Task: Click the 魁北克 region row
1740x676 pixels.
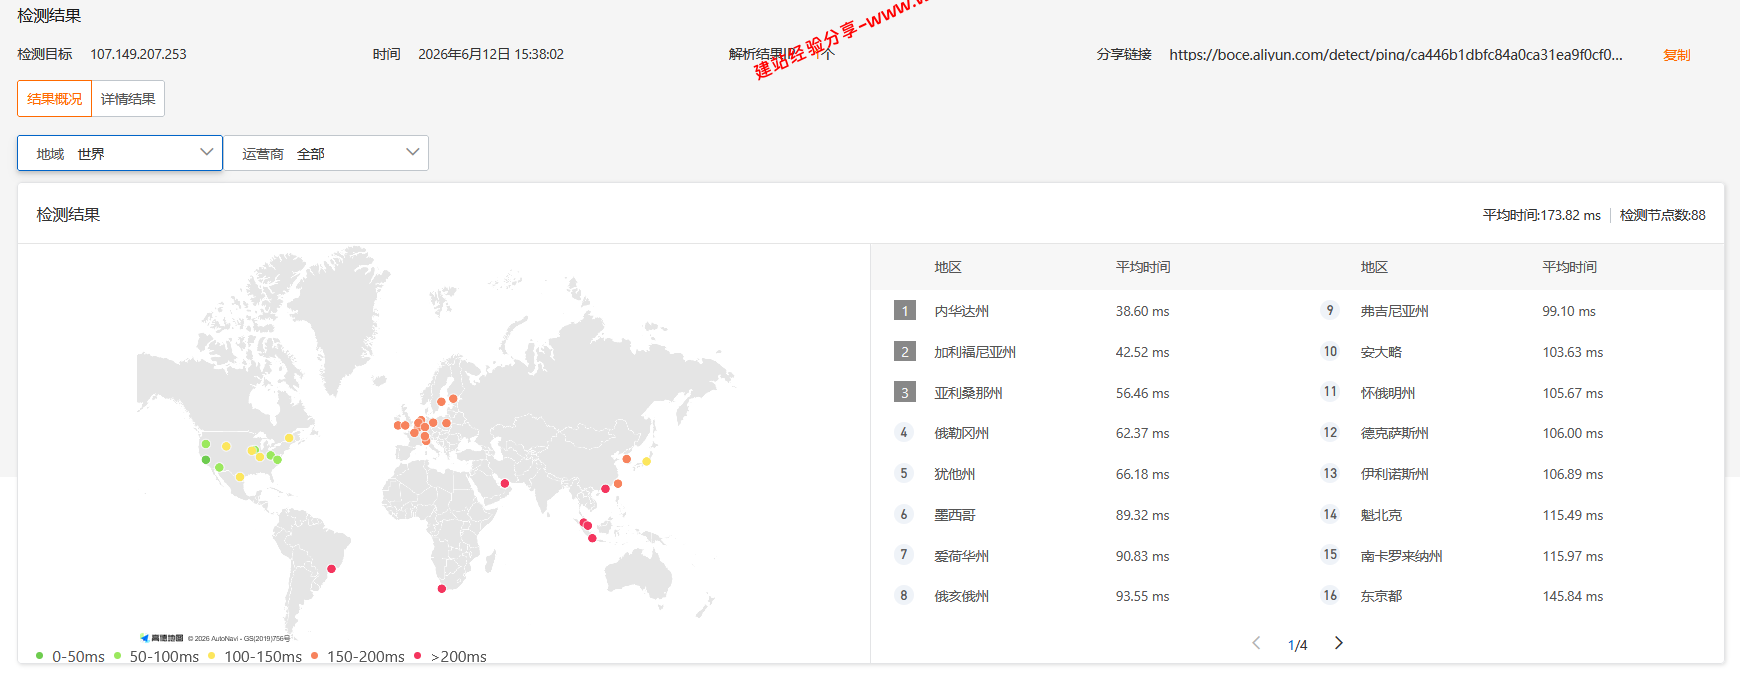Action: [x=1510, y=515]
